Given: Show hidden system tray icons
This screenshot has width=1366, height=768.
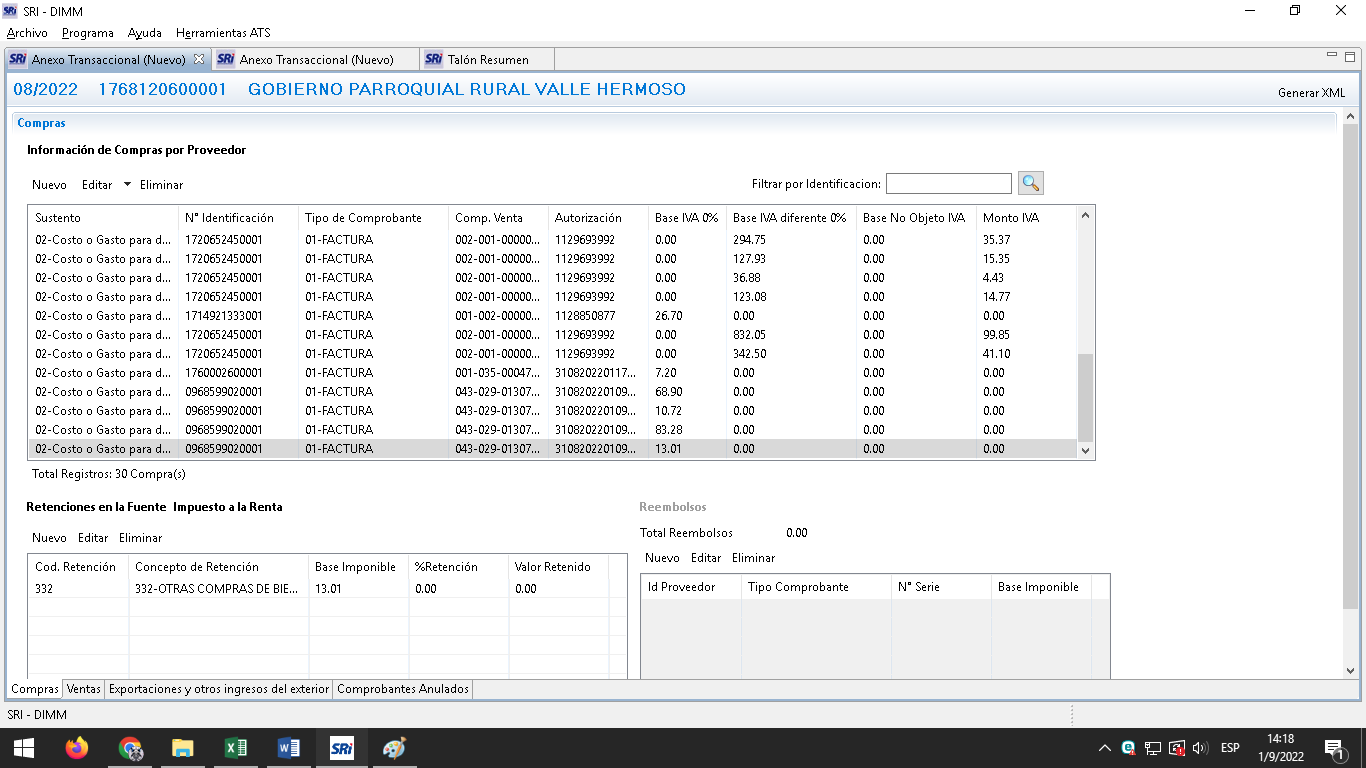Looking at the screenshot, I should pyautogui.click(x=1104, y=748).
